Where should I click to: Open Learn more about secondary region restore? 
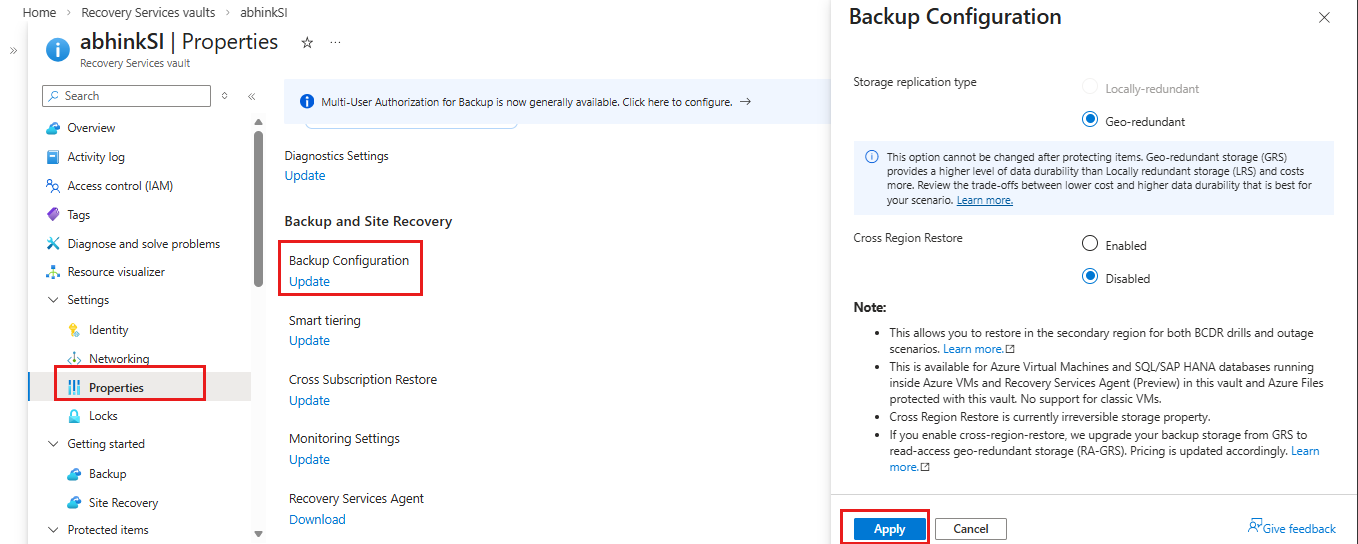point(979,349)
